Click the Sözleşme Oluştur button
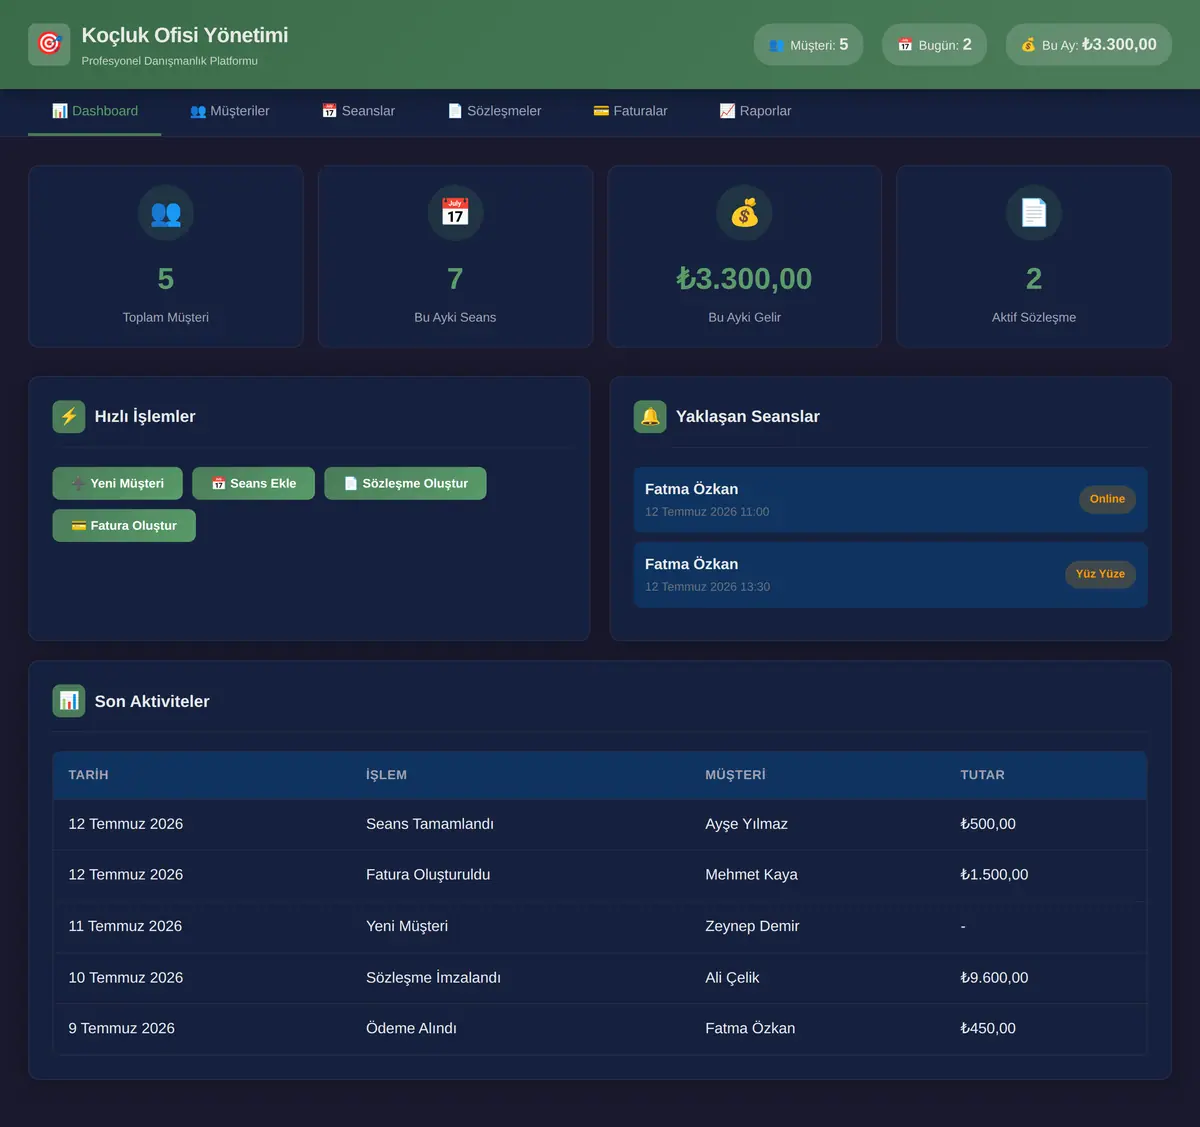Screen dimensions: 1200x1127 click(405, 483)
